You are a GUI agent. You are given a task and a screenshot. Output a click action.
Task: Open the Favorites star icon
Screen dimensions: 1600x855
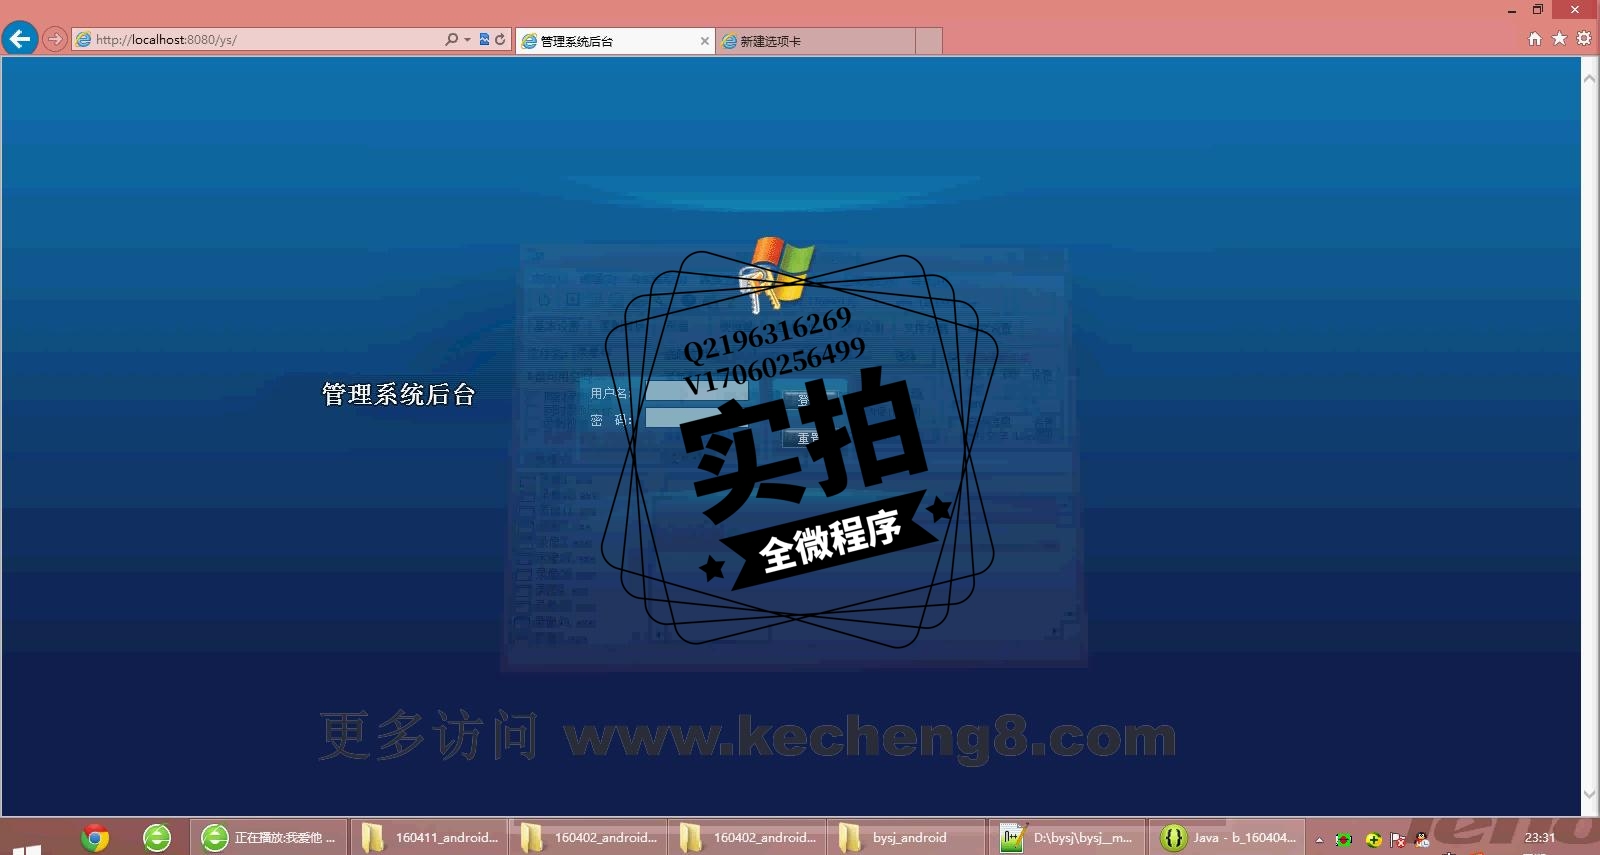(x=1559, y=39)
